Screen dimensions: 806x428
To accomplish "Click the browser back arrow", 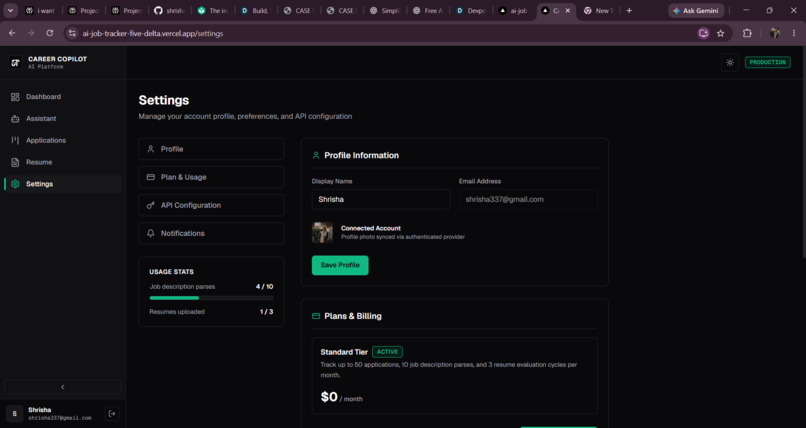I will pyautogui.click(x=12, y=33).
